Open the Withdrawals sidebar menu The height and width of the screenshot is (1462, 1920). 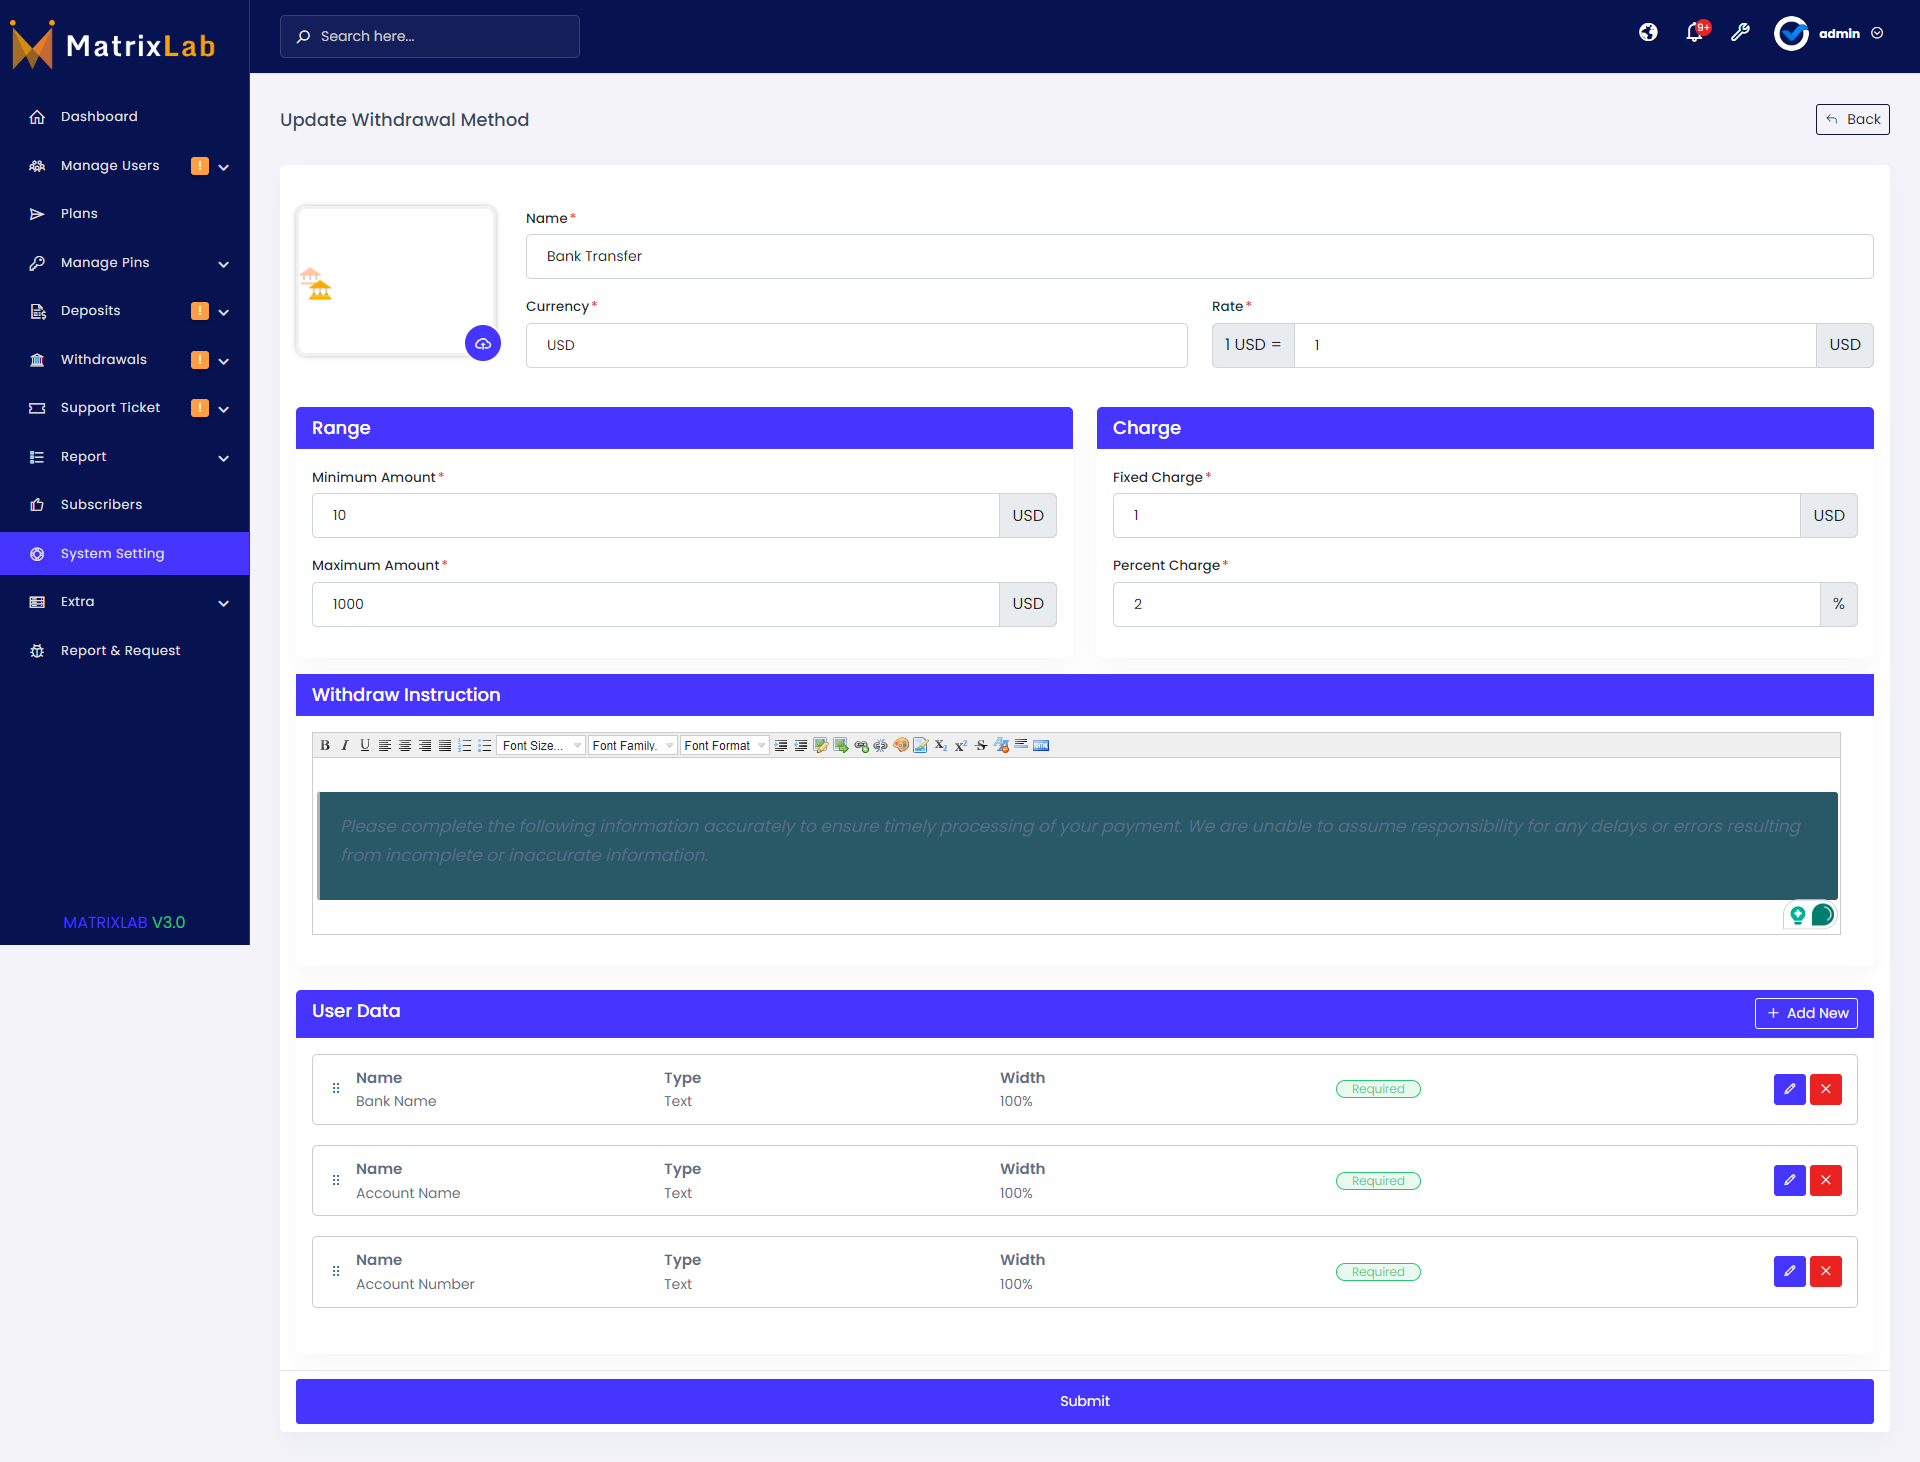click(x=104, y=359)
